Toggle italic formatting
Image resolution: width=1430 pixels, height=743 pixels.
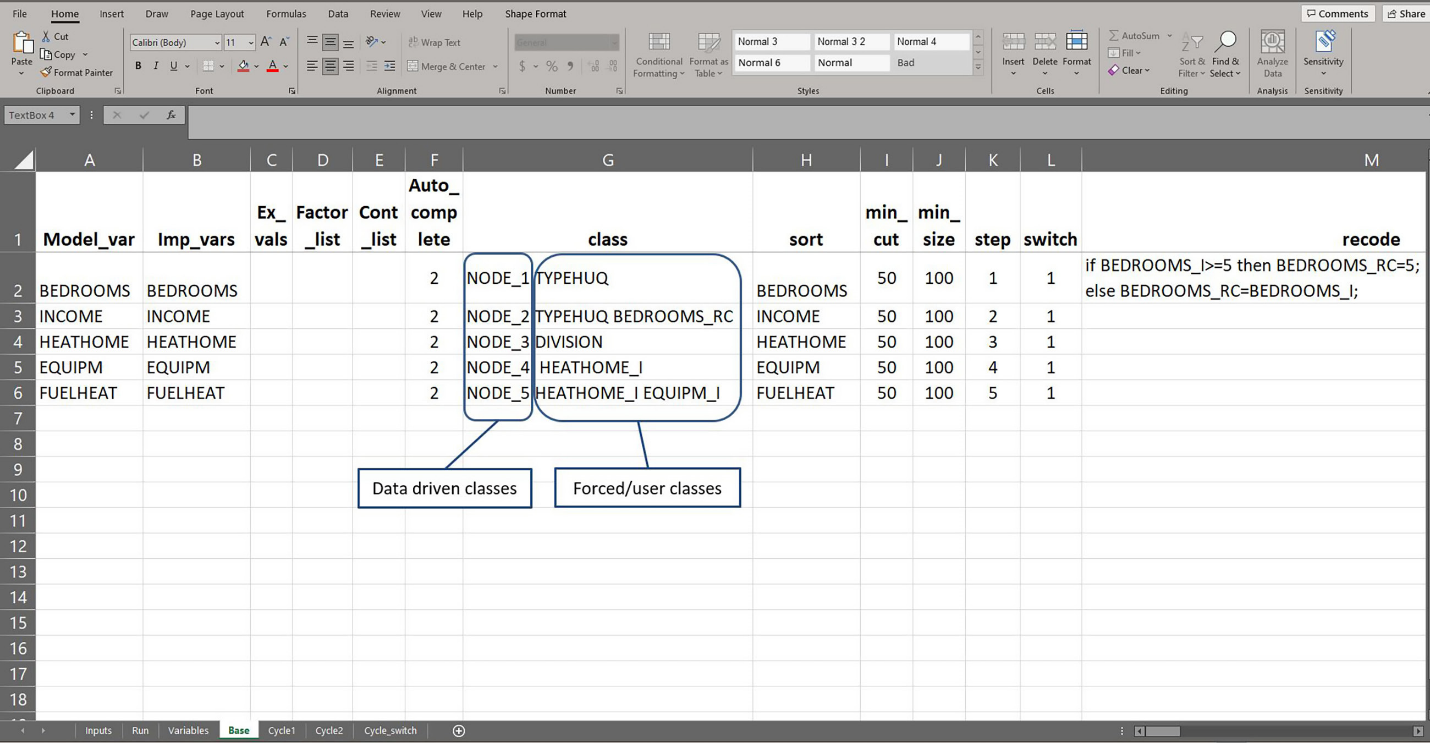155,66
